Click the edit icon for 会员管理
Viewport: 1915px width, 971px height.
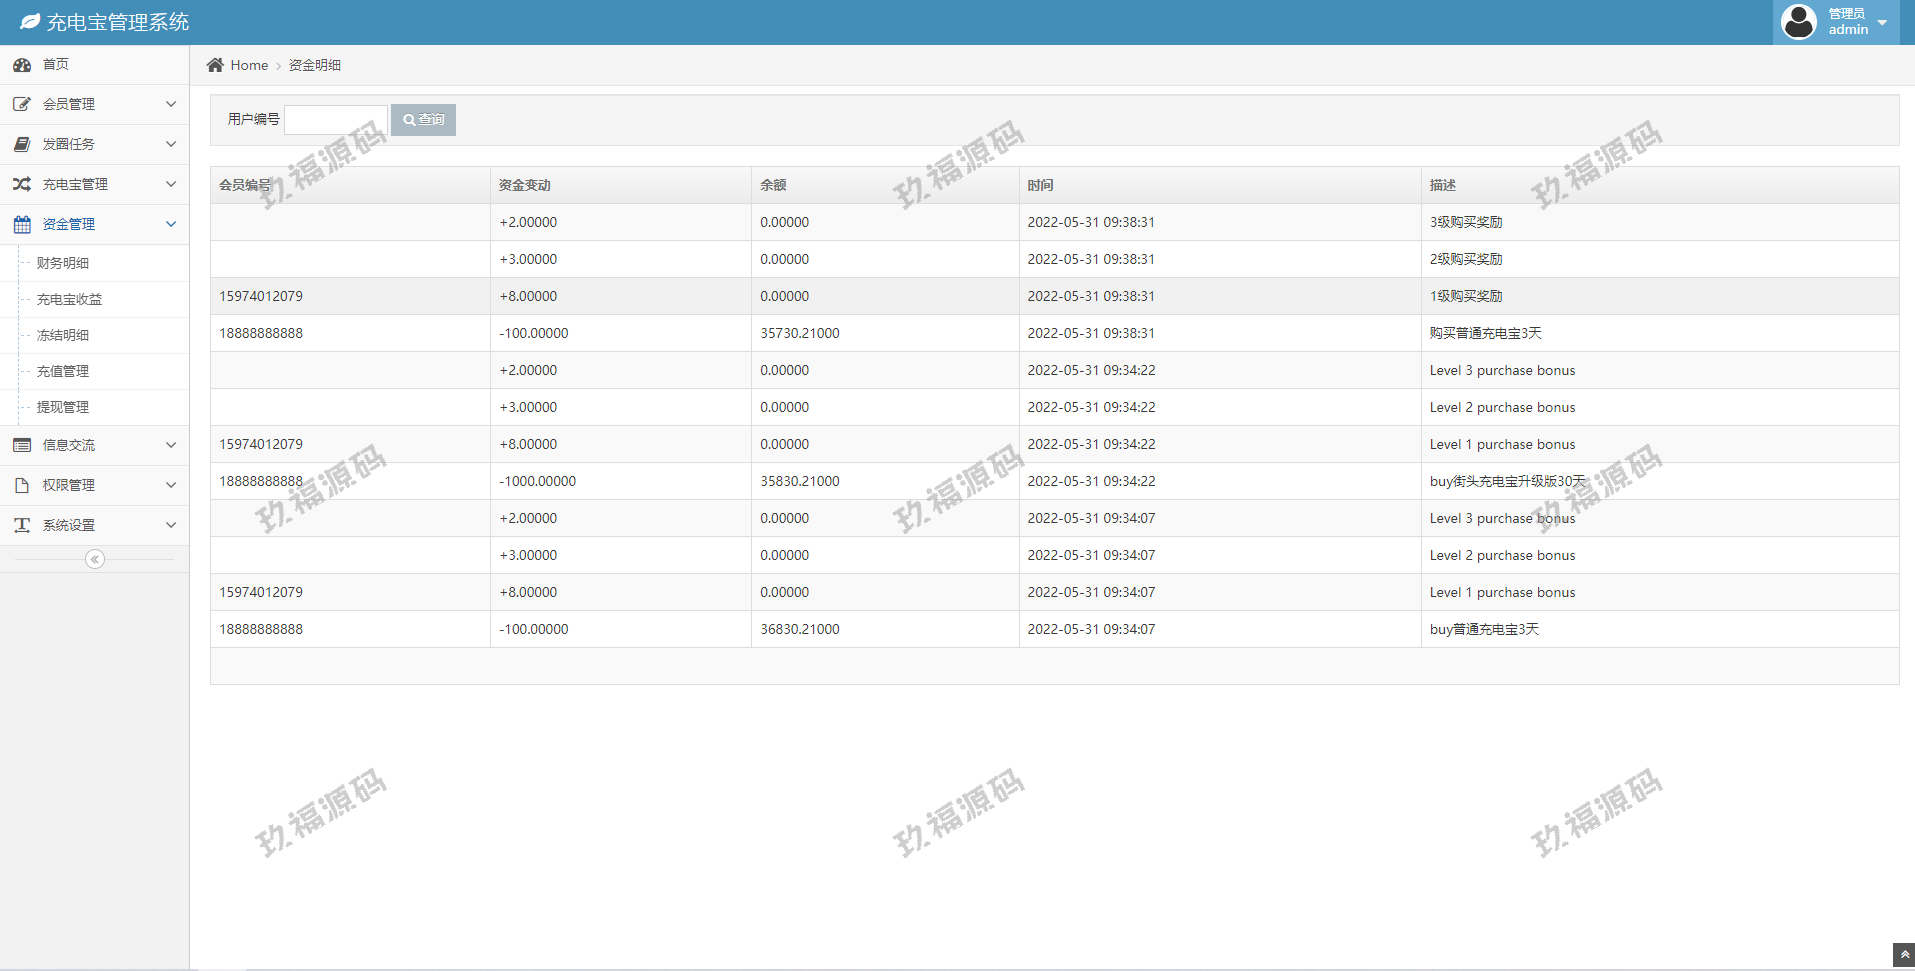tap(22, 104)
